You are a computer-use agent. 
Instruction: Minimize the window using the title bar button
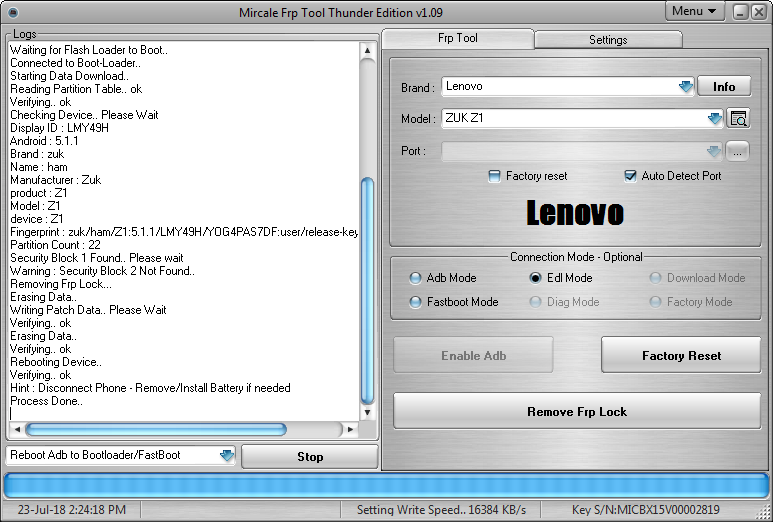coord(740,12)
